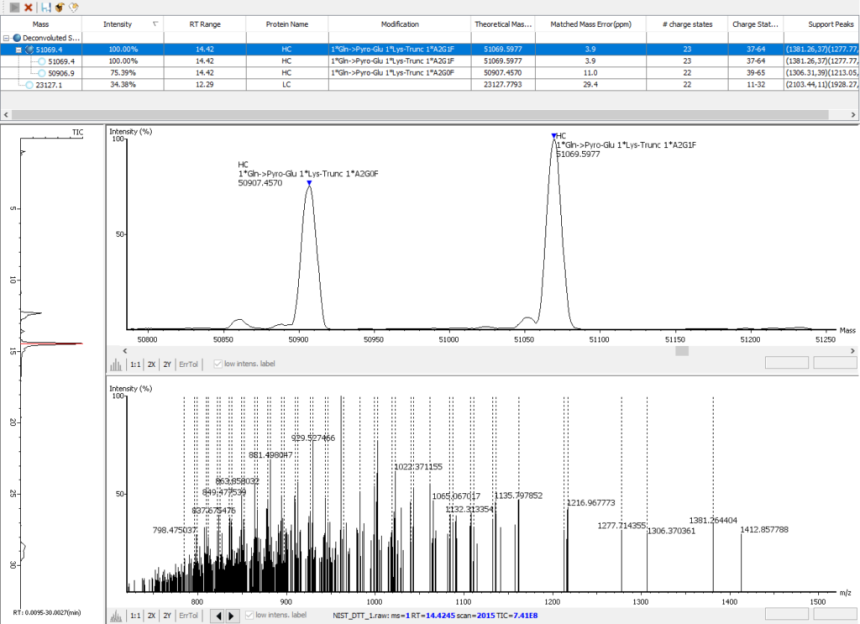
Task: Click the bird-shaped icon on the top toolbar
Action: 60,7
